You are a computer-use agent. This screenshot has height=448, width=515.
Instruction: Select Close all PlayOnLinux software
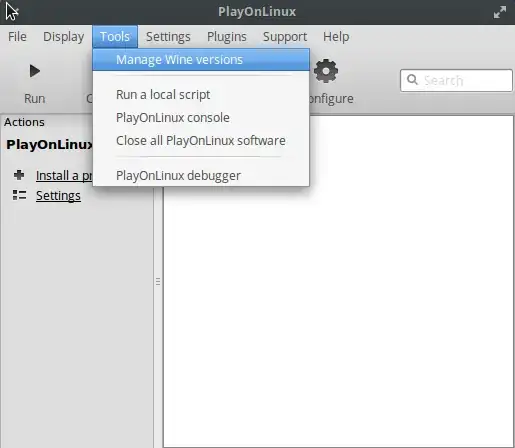(x=201, y=141)
